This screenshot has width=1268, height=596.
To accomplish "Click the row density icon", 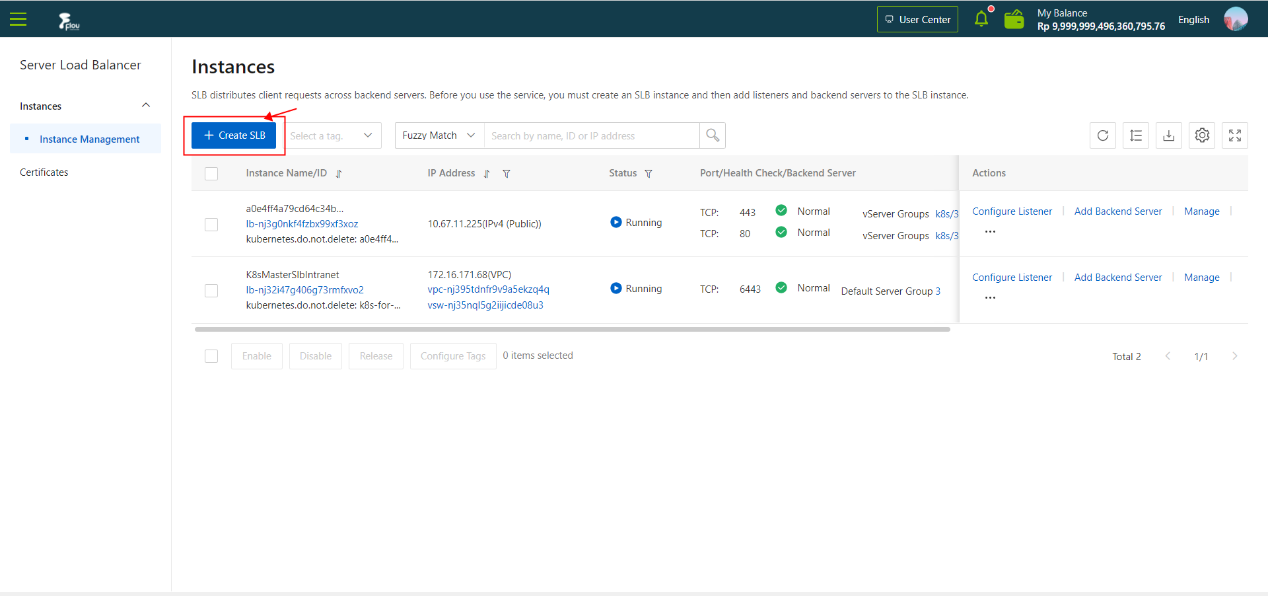I will (x=1136, y=135).
